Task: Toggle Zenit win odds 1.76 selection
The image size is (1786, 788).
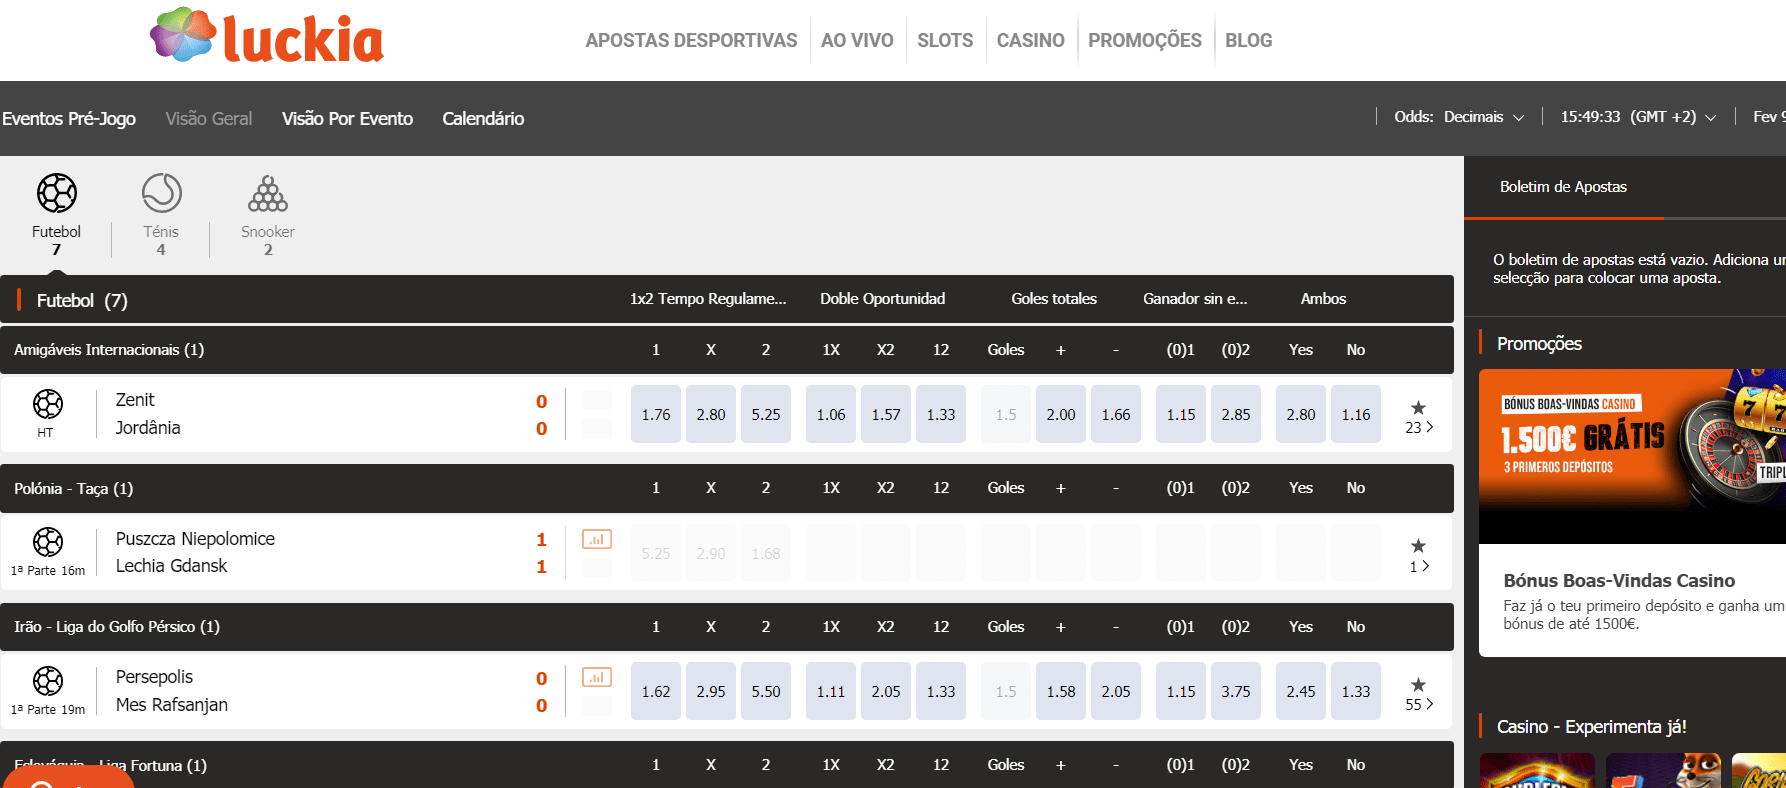Action: tap(656, 414)
